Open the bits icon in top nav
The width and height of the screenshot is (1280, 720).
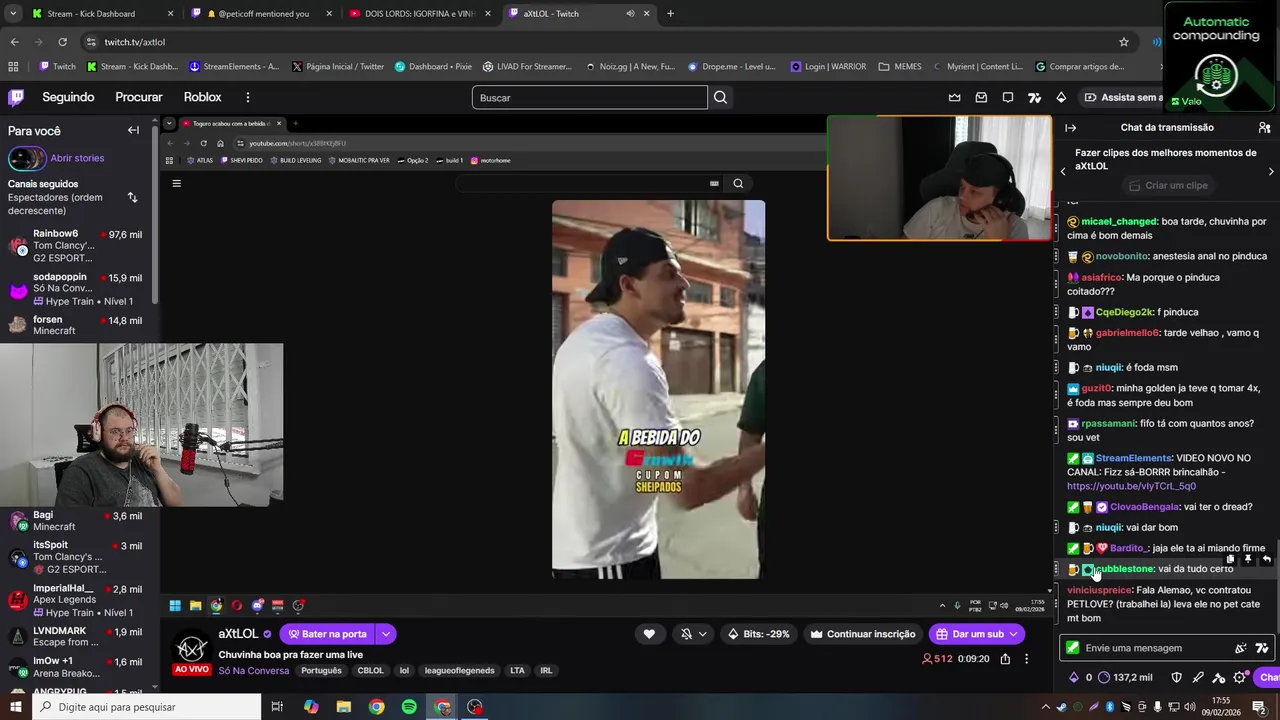pyautogui.click(x=1061, y=97)
